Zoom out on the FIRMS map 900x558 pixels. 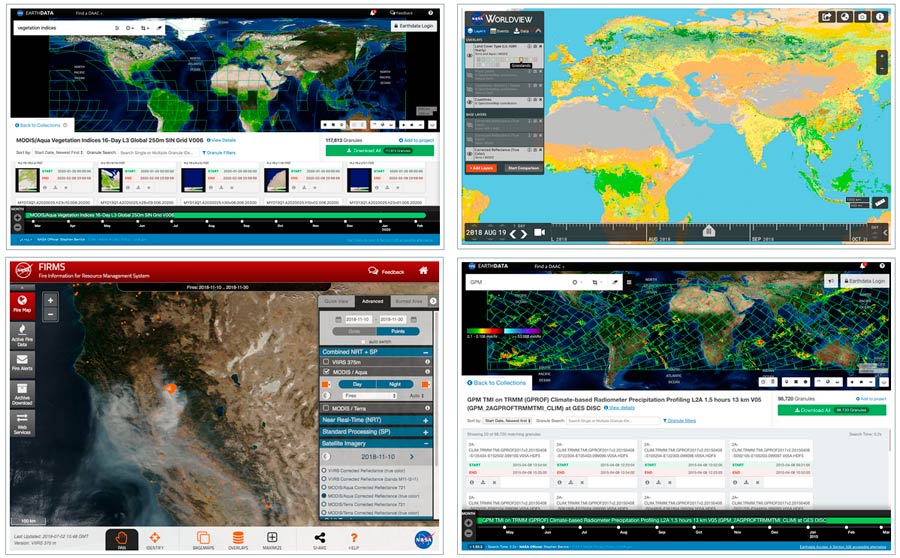click(51, 314)
